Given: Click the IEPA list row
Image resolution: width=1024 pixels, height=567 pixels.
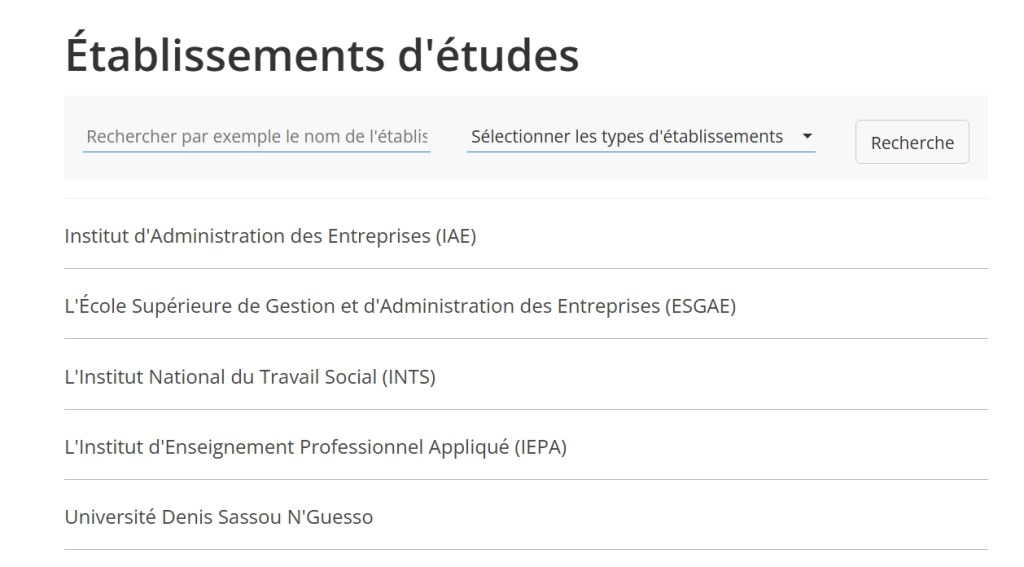Looking at the screenshot, I should [525, 447].
